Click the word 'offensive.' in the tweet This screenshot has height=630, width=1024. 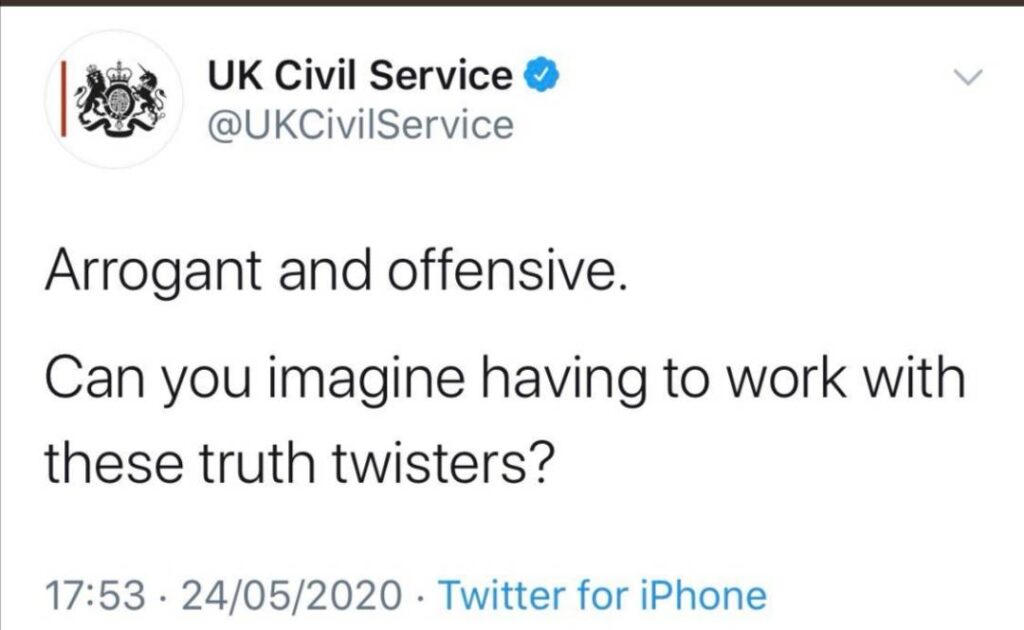507,272
